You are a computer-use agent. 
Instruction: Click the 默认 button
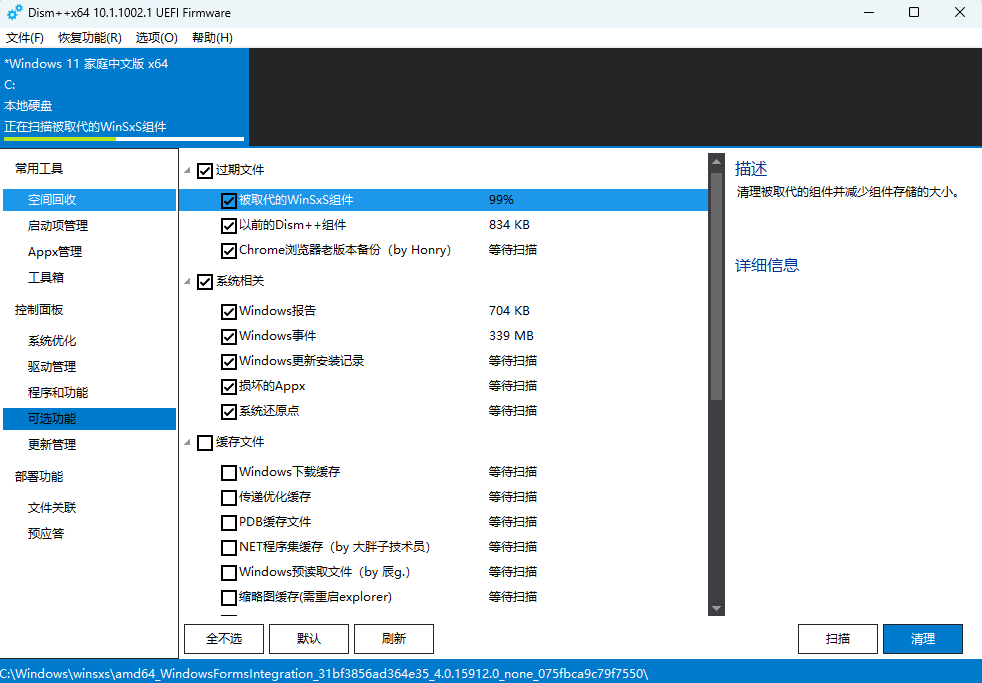309,639
